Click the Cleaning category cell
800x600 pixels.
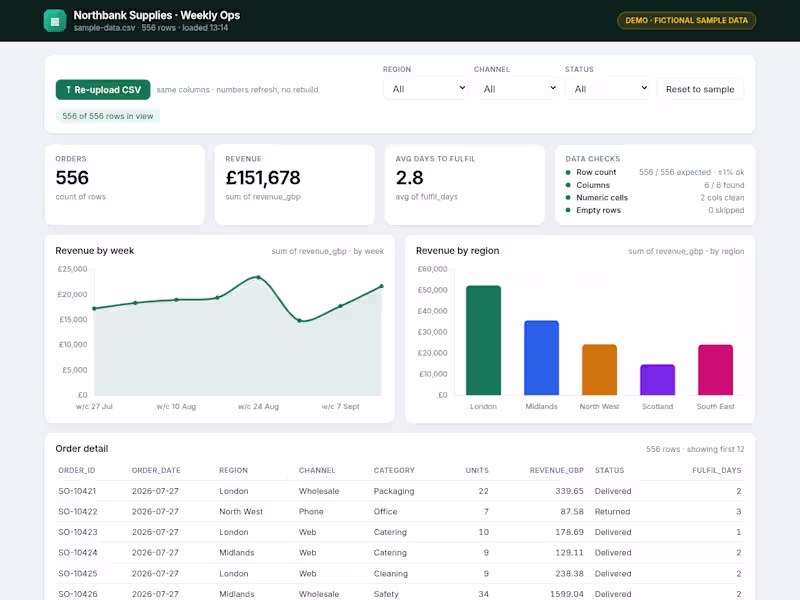pos(391,573)
